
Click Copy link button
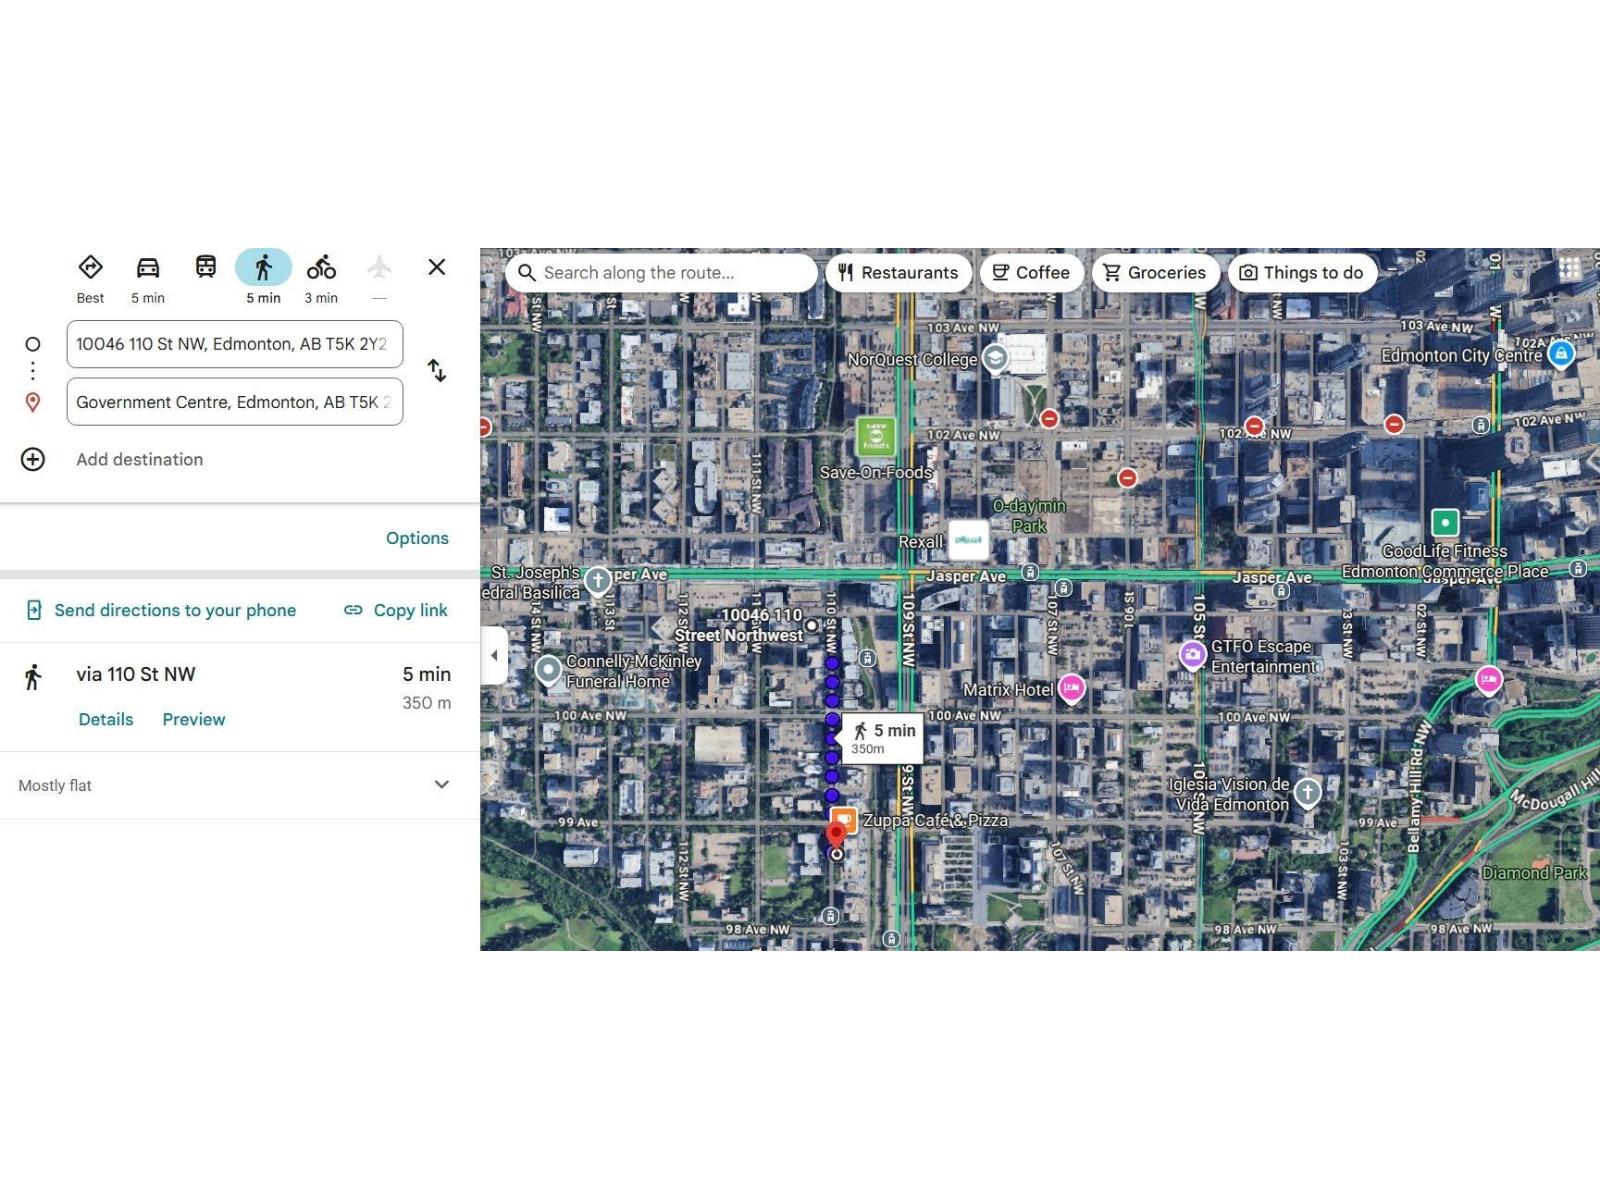pyautogui.click(x=396, y=610)
